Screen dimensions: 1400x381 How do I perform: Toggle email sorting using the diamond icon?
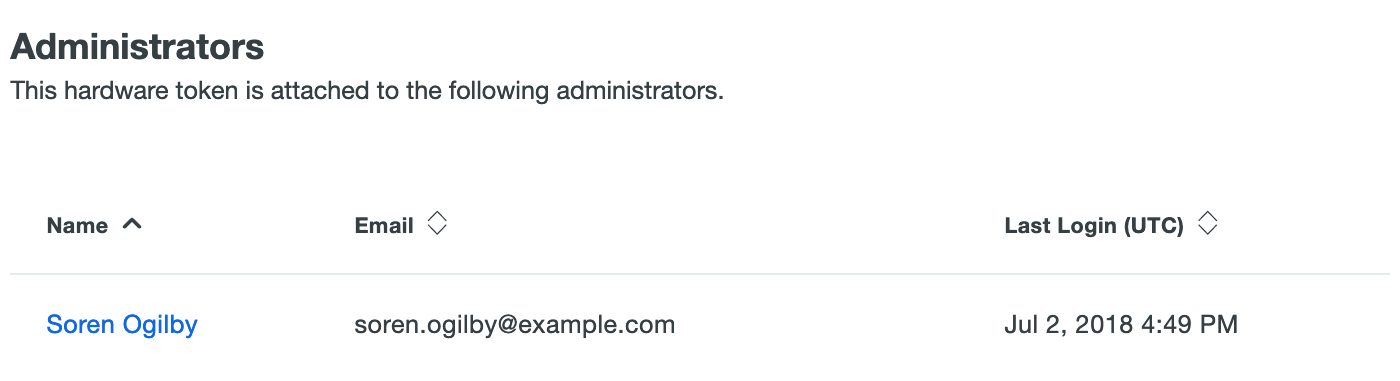click(x=436, y=225)
